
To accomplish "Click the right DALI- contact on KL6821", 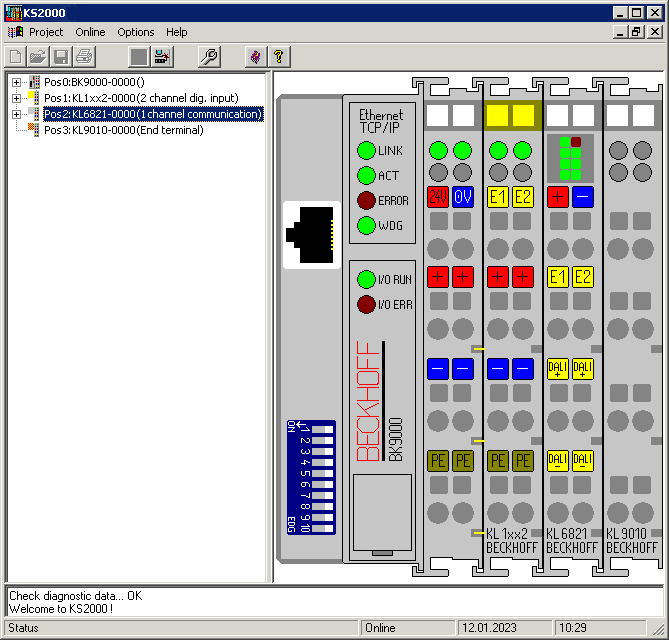I will tap(583, 461).
